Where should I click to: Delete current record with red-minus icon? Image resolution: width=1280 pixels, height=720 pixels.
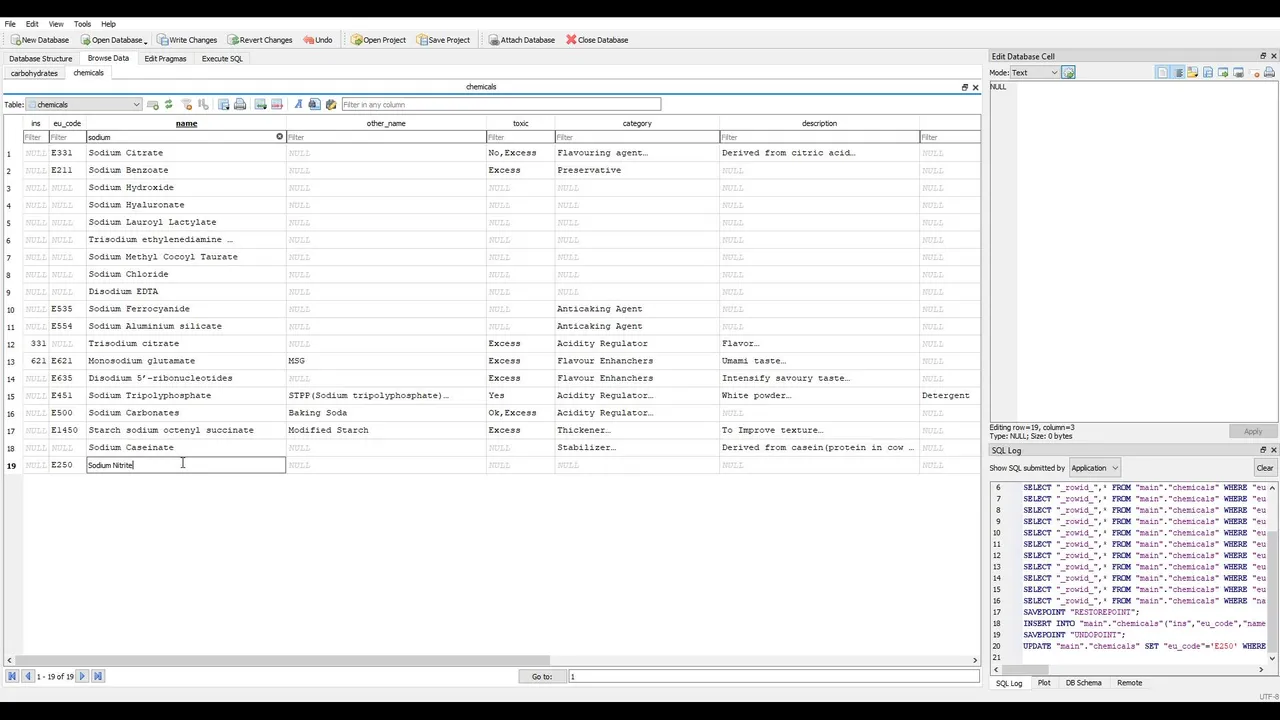coord(277,104)
